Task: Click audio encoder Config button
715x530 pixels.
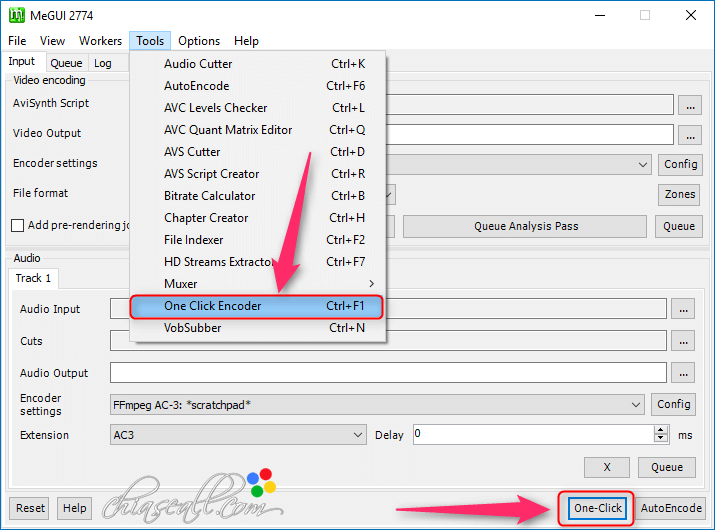Action: [x=673, y=404]
